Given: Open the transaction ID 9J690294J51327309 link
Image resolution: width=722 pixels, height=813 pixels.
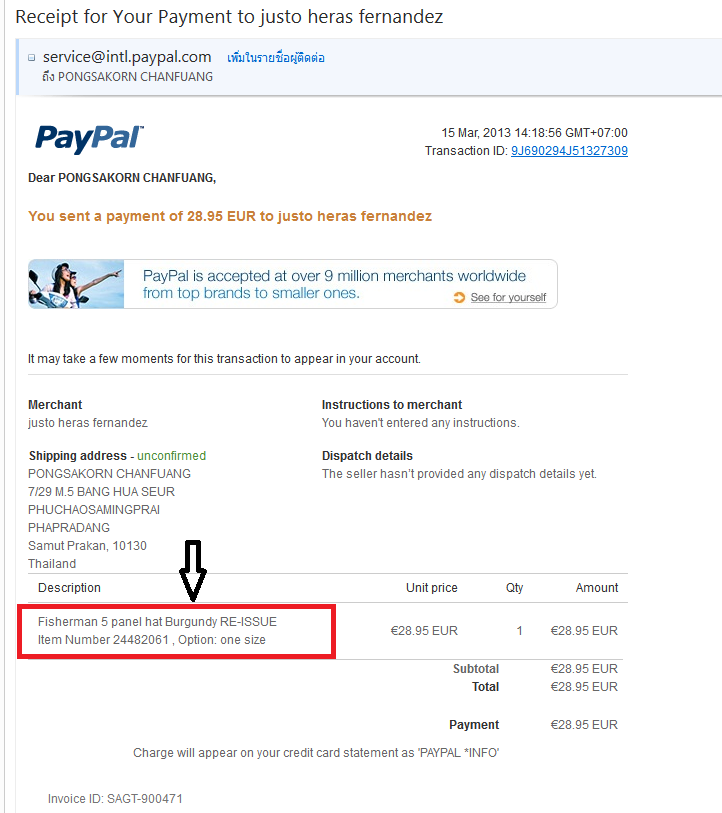Looking at the screenshot, I should click(x=569, y=151).
